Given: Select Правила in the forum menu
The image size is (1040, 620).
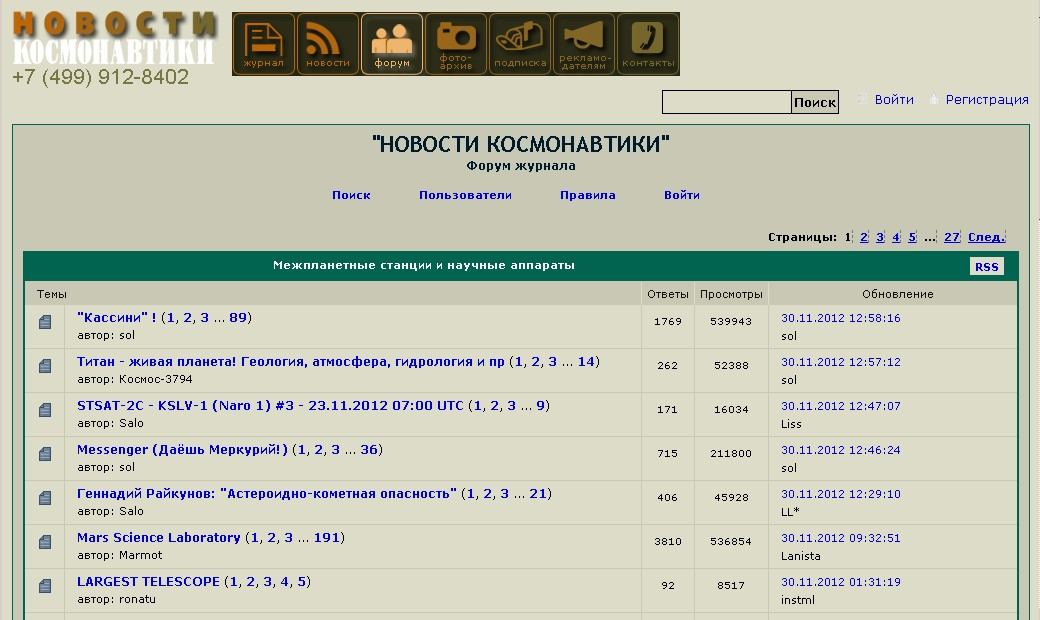Looking at the screenshot, I should tap(587, 196).
